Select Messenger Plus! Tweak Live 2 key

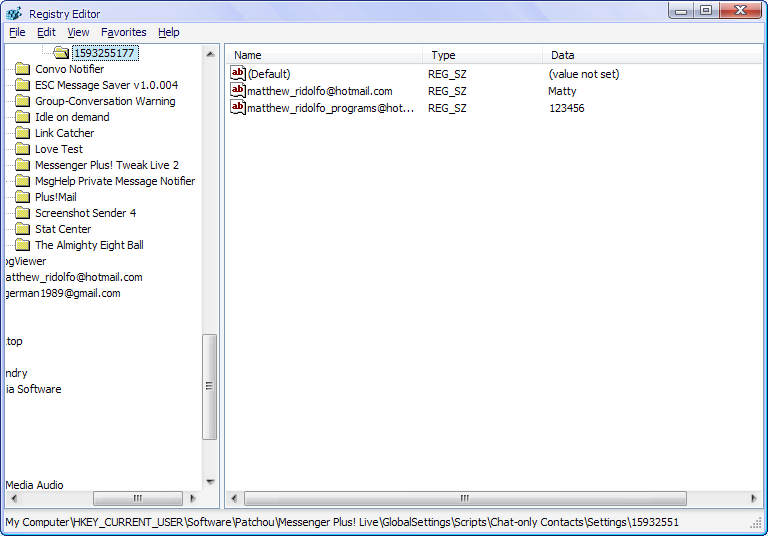pos(107,165)
